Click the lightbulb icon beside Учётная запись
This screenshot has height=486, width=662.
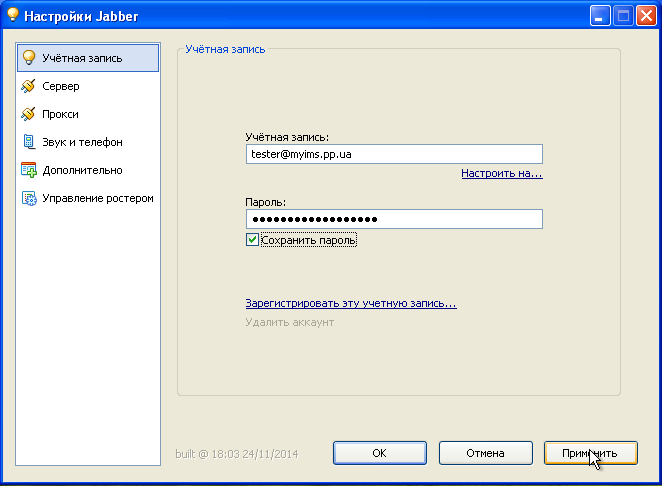pyautogui.click(x=29, y=57)
